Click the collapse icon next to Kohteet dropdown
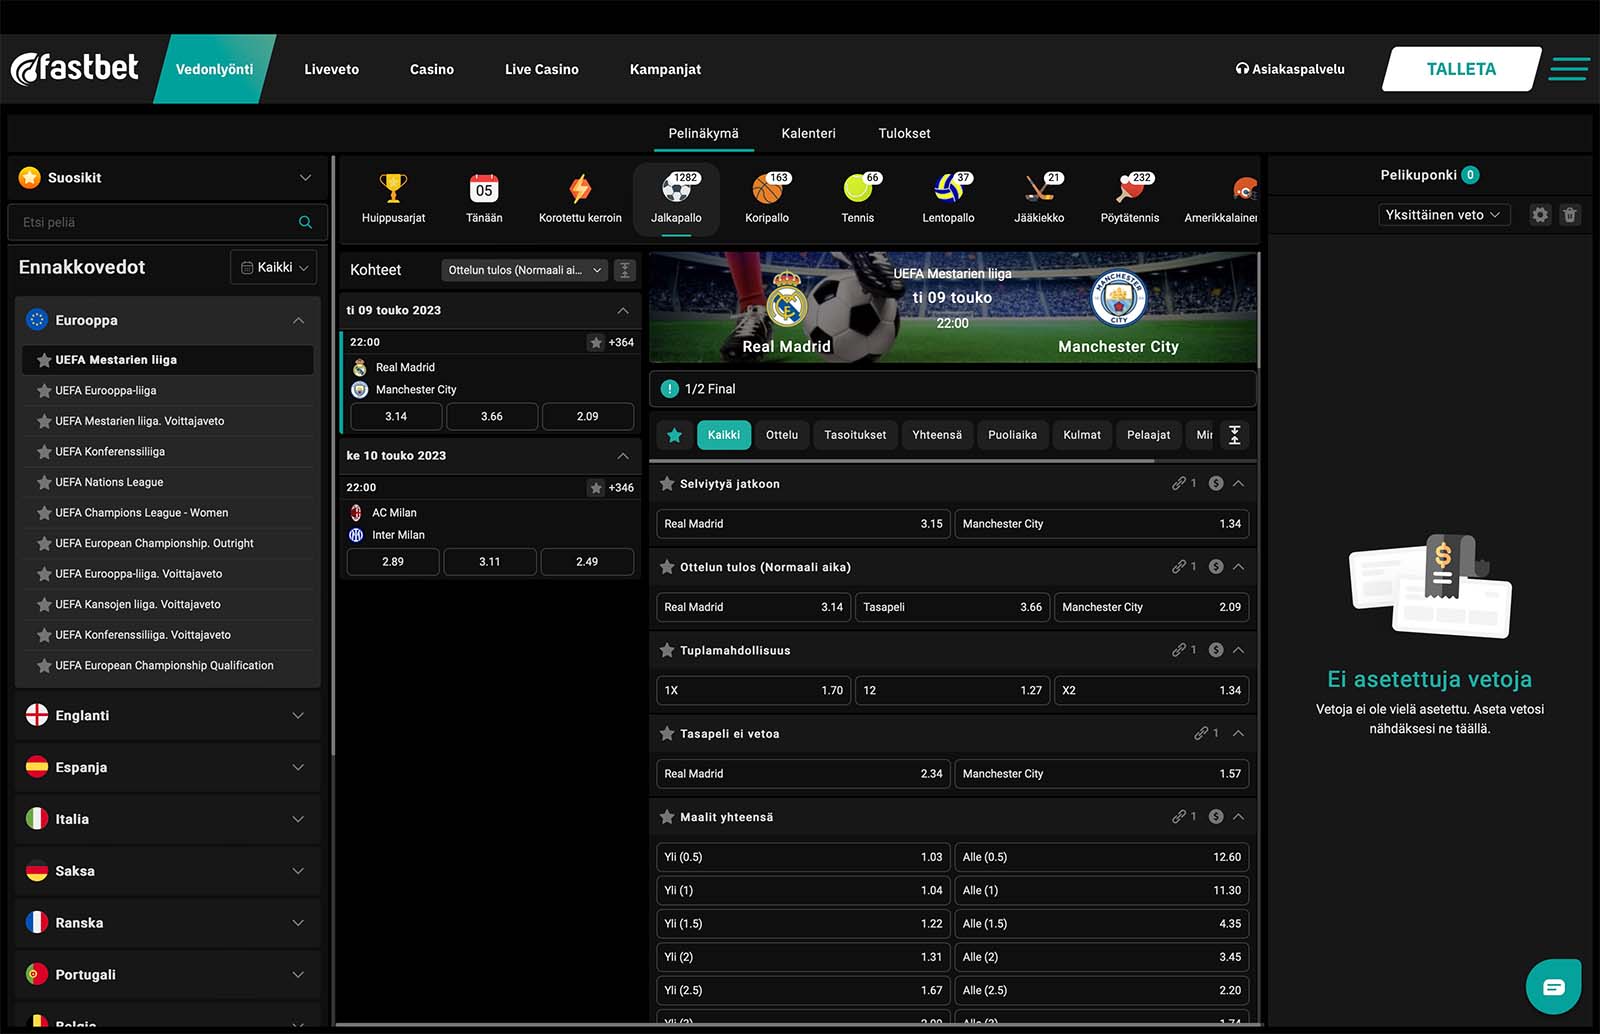This screenshot has width=1600, height=1034. pyautogui.click(x=625, y=270)
